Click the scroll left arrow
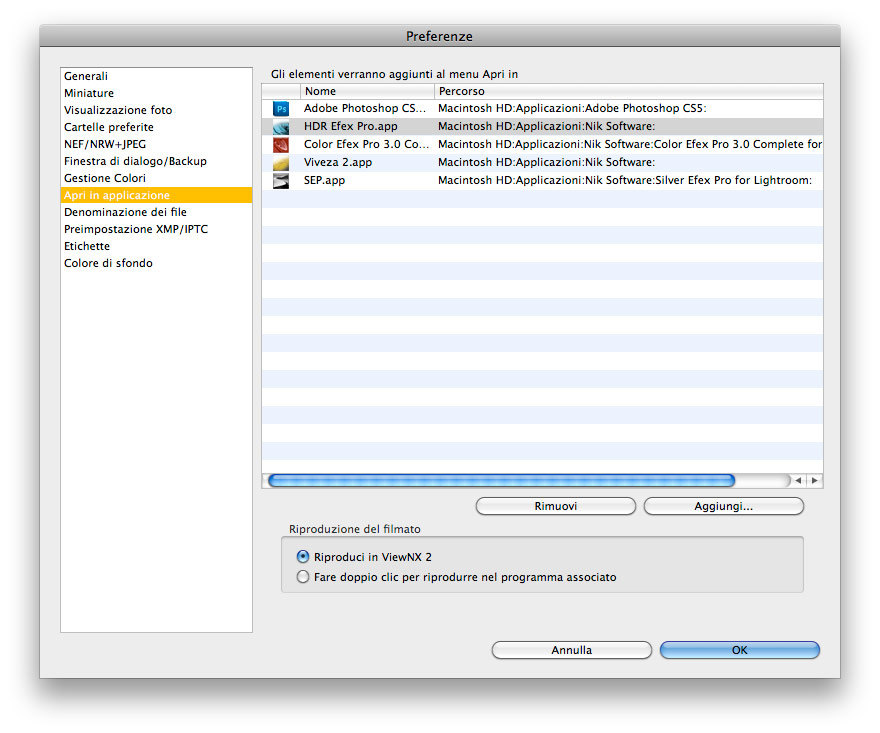The height and width of the screenshot is (733, 880). [x=798, y=480]
